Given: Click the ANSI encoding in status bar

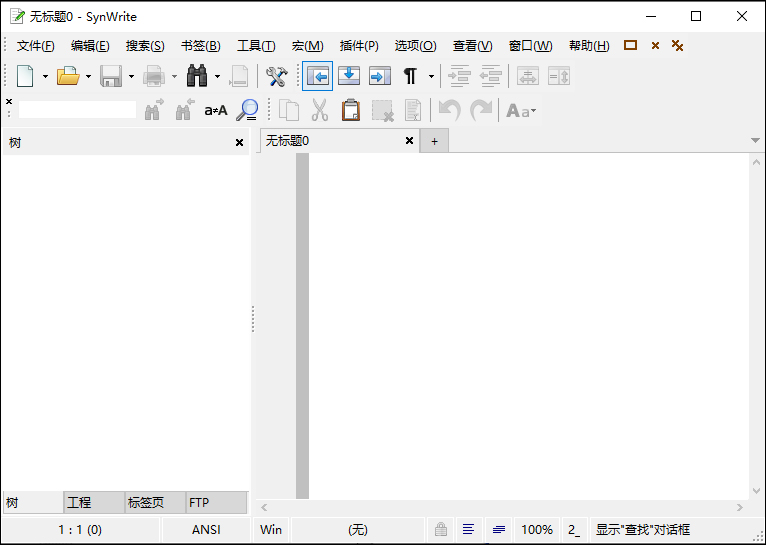Looking at the screenshot, I should [206, 529].
